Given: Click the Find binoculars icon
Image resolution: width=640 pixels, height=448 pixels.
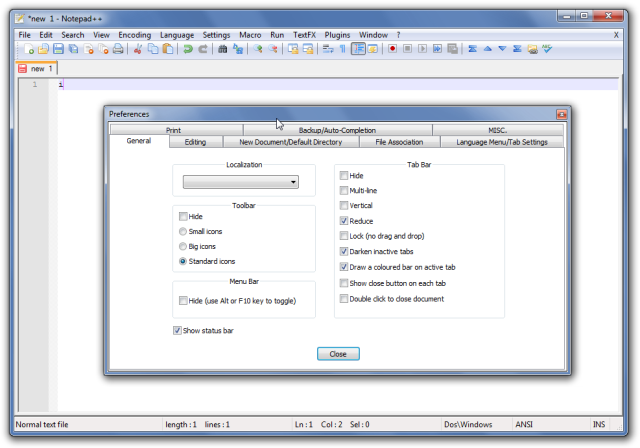Looking at the screenshot, I should [222, 49].
